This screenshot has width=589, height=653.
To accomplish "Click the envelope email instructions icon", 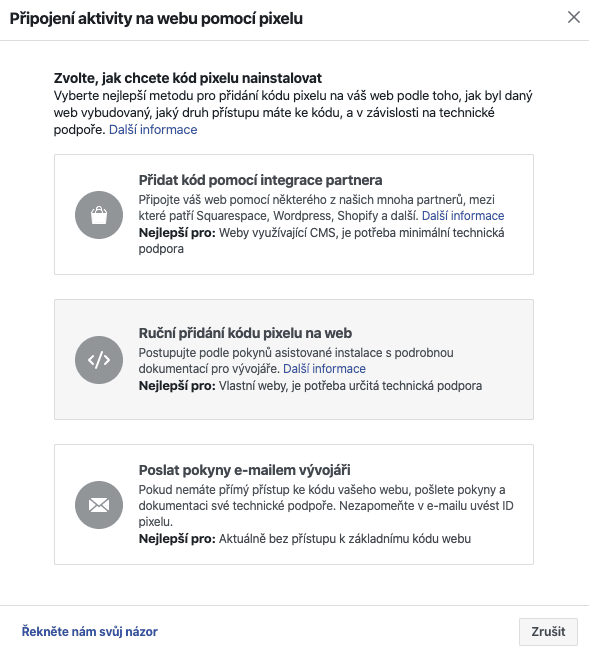I will pyautogui.click(x=99, y=505).
